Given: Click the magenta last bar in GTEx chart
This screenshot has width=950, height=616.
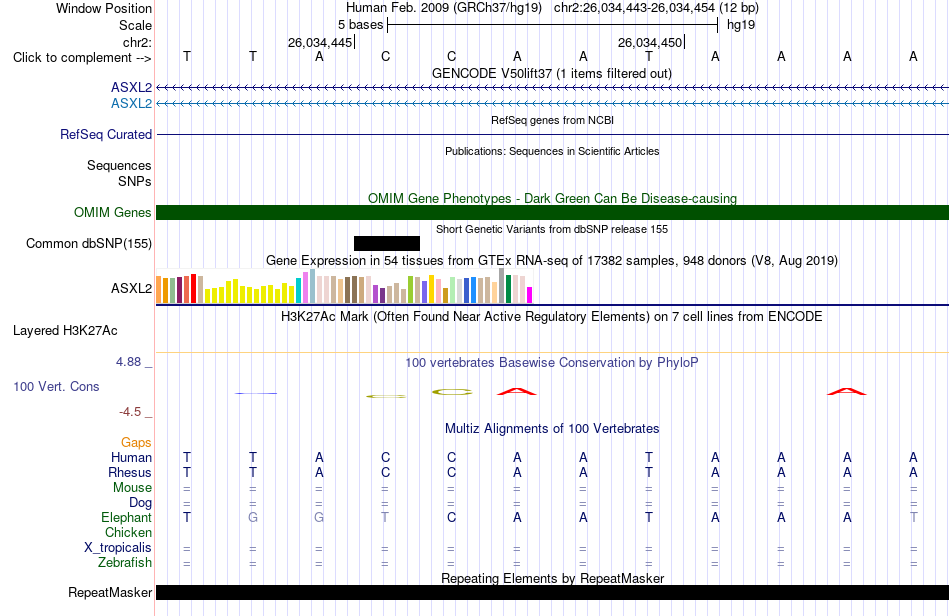Looking at the screenshot, I should [530, 295].
